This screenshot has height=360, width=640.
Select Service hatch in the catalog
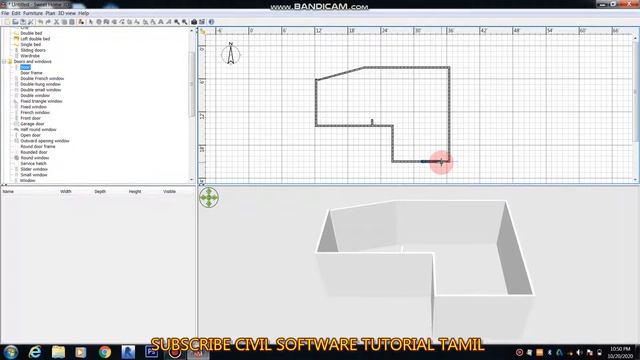[33, 164]
